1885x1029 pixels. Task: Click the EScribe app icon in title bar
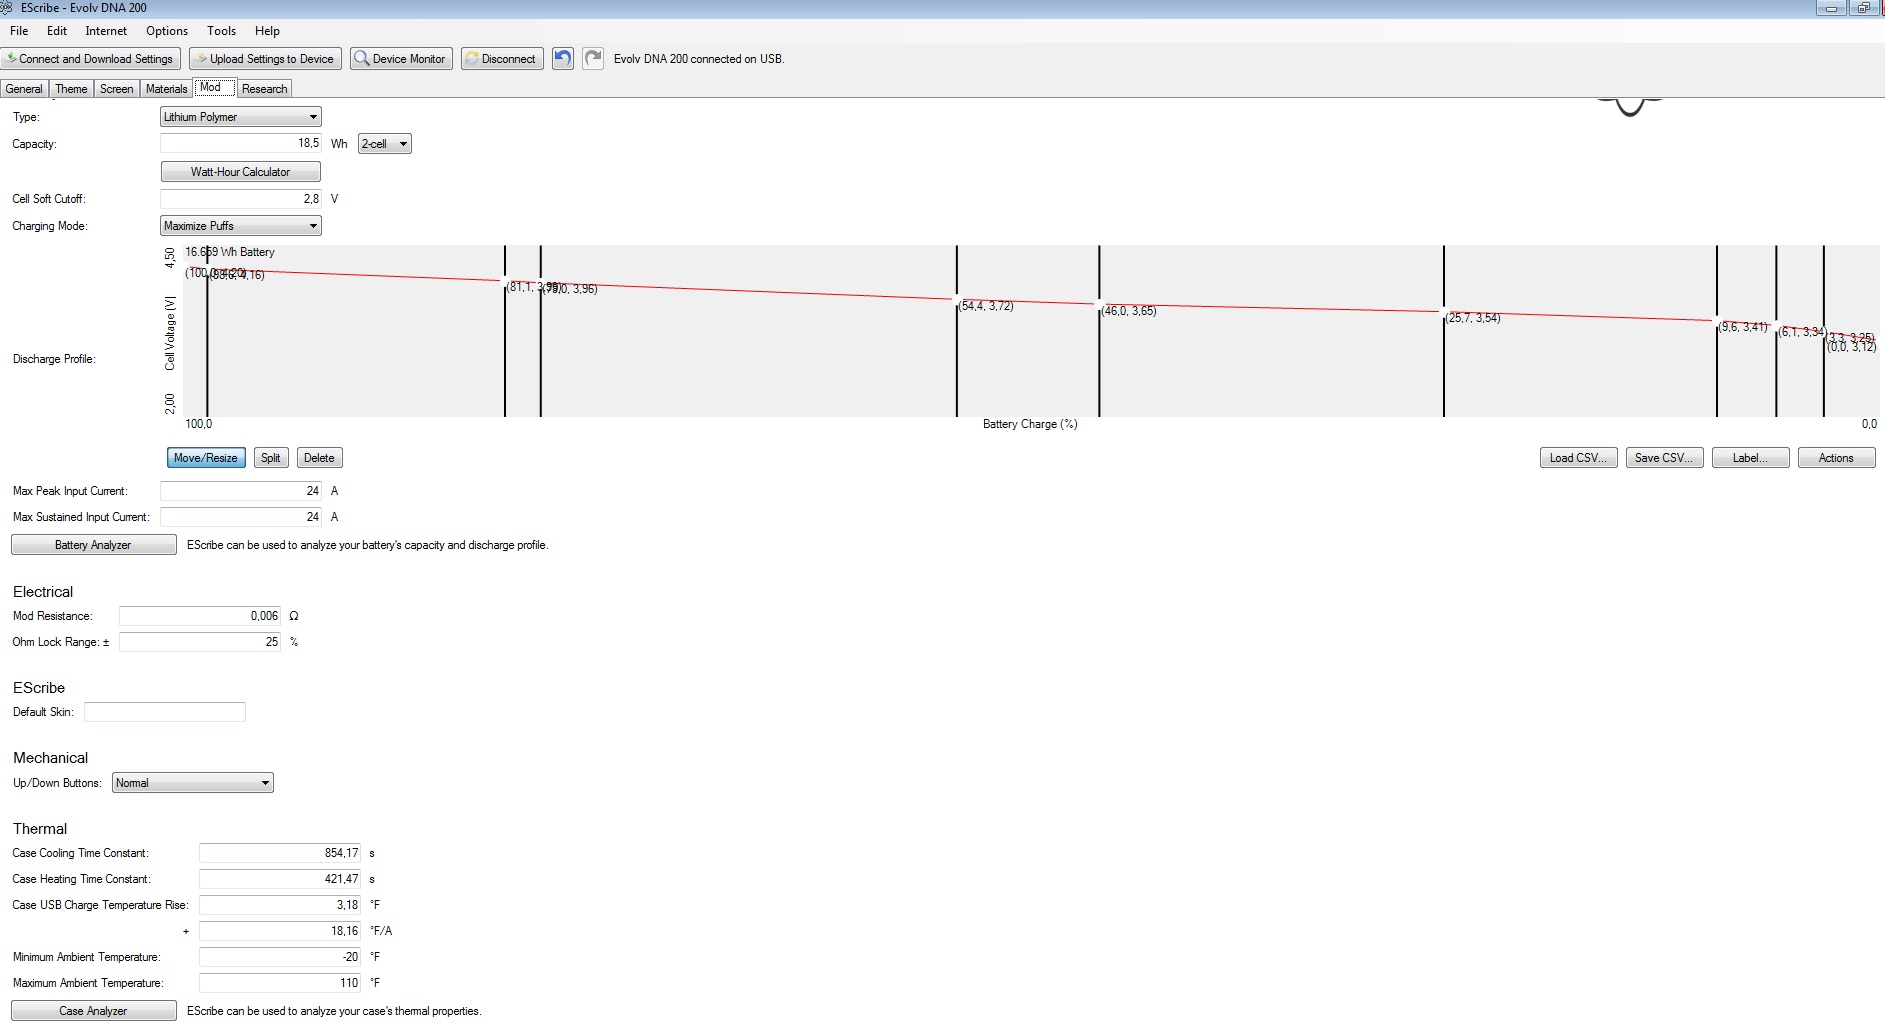pyautogui.click(x=7, y=7)
